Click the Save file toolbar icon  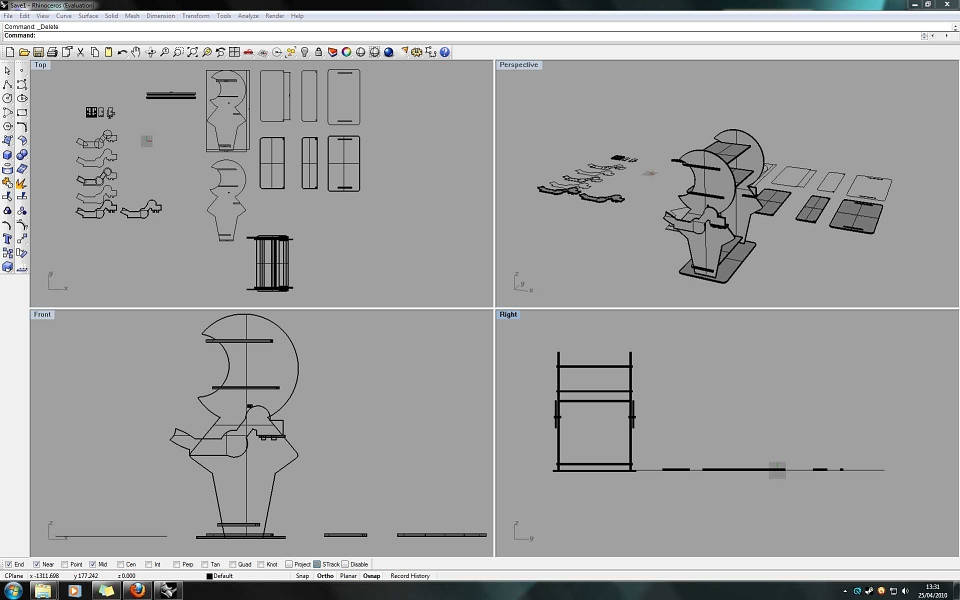(38, 52)
